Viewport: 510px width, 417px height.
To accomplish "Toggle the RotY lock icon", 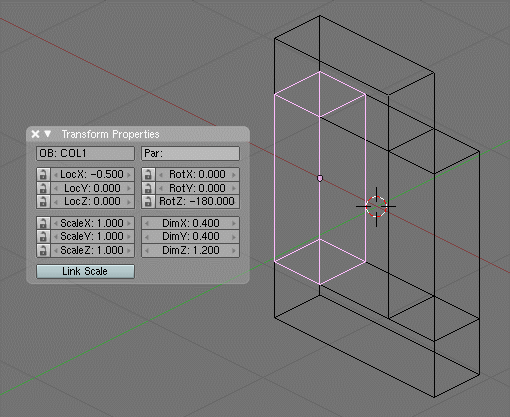I will pos(148,188).
